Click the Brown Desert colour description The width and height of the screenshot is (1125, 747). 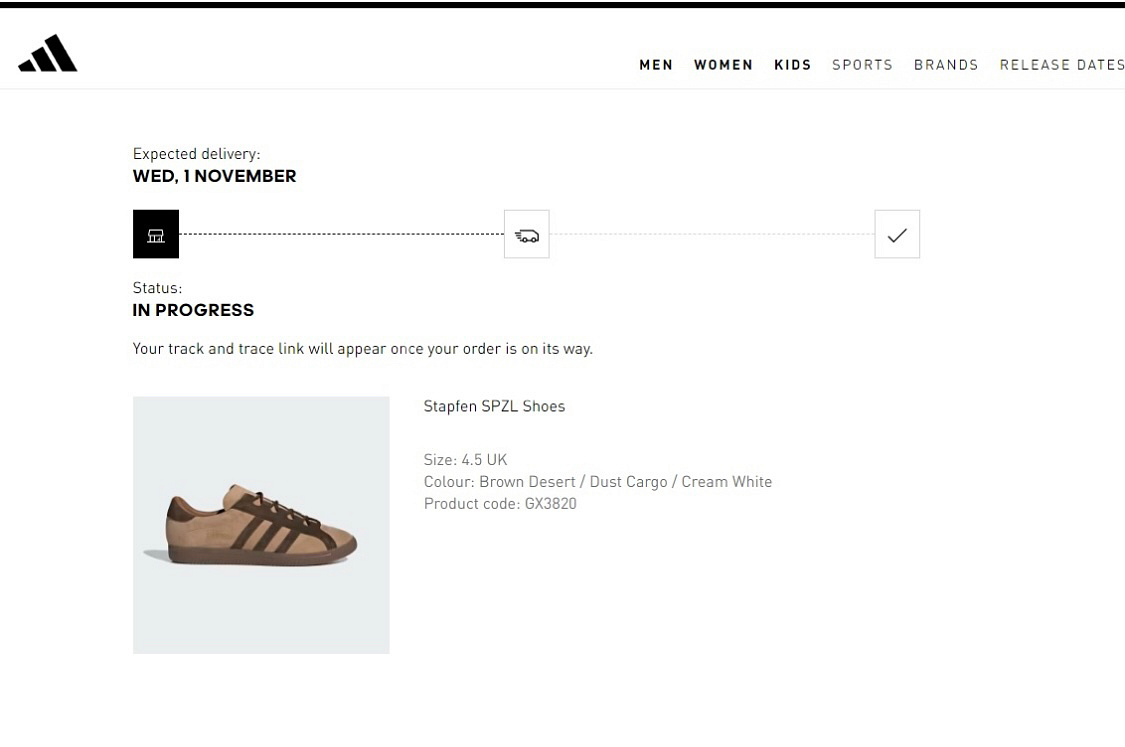[598, 481]
